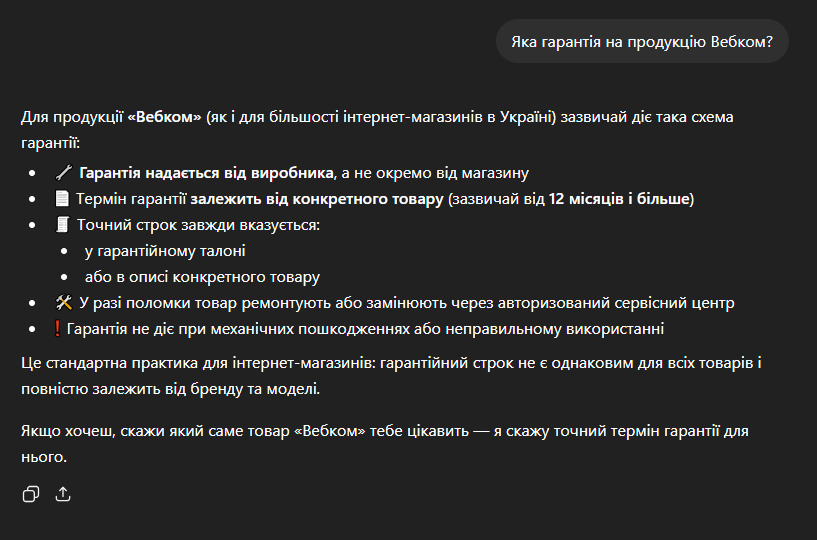Click the receipt emoji before "Точний строк"

(x=63, y=225)
